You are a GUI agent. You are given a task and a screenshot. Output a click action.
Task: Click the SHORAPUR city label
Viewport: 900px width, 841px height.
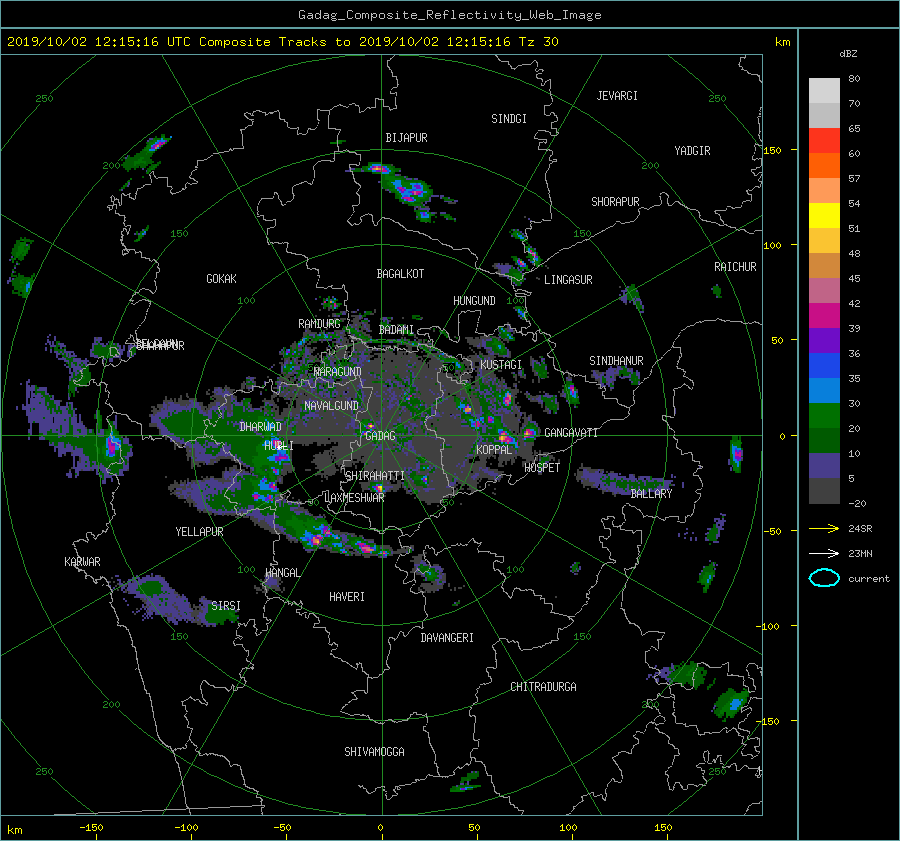click(615, 202)
